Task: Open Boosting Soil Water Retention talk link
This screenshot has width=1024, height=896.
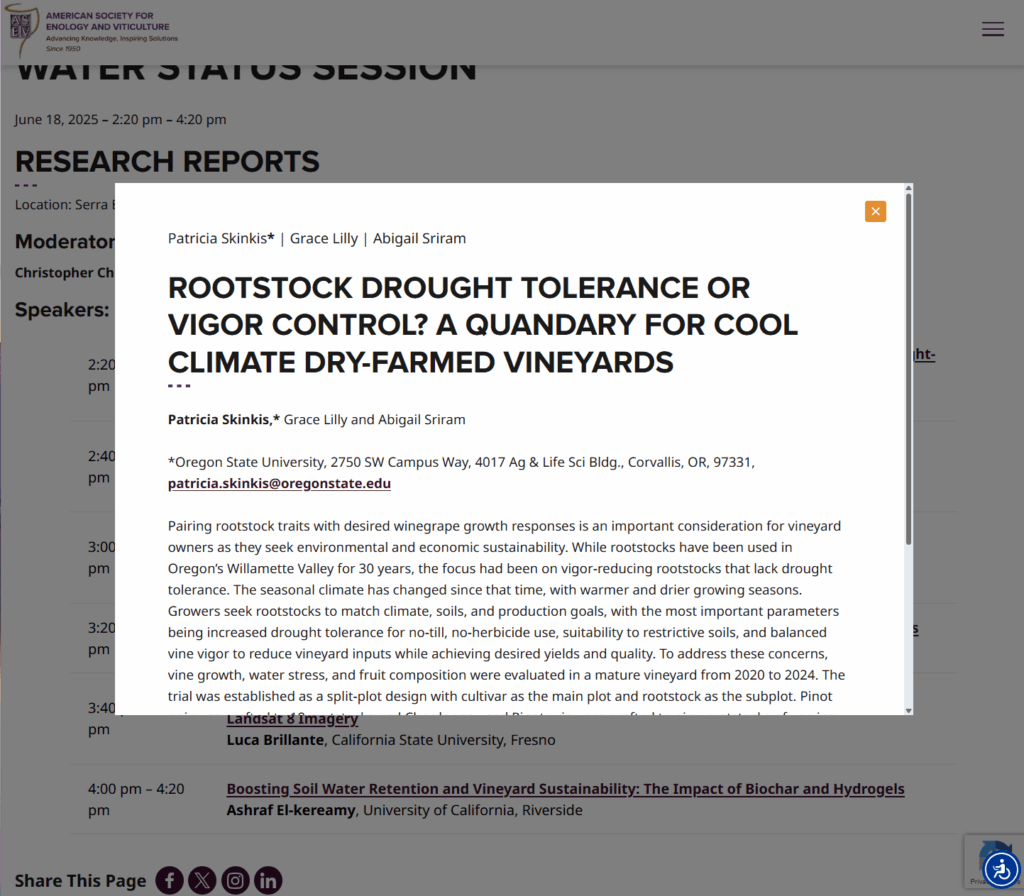Action: click(x=566, y=789)
